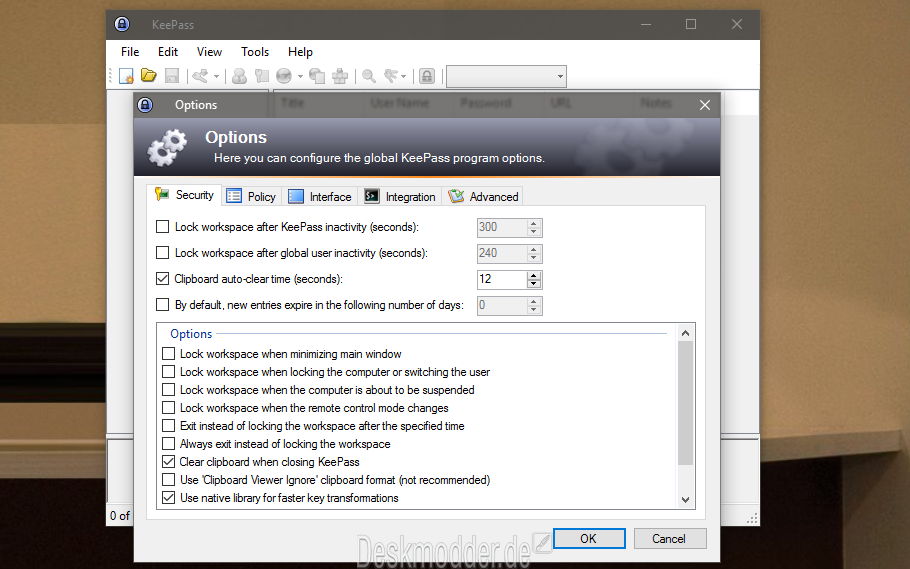
Task: Click the KeePass main window title bar lock icon
Action: pos(122,24)
